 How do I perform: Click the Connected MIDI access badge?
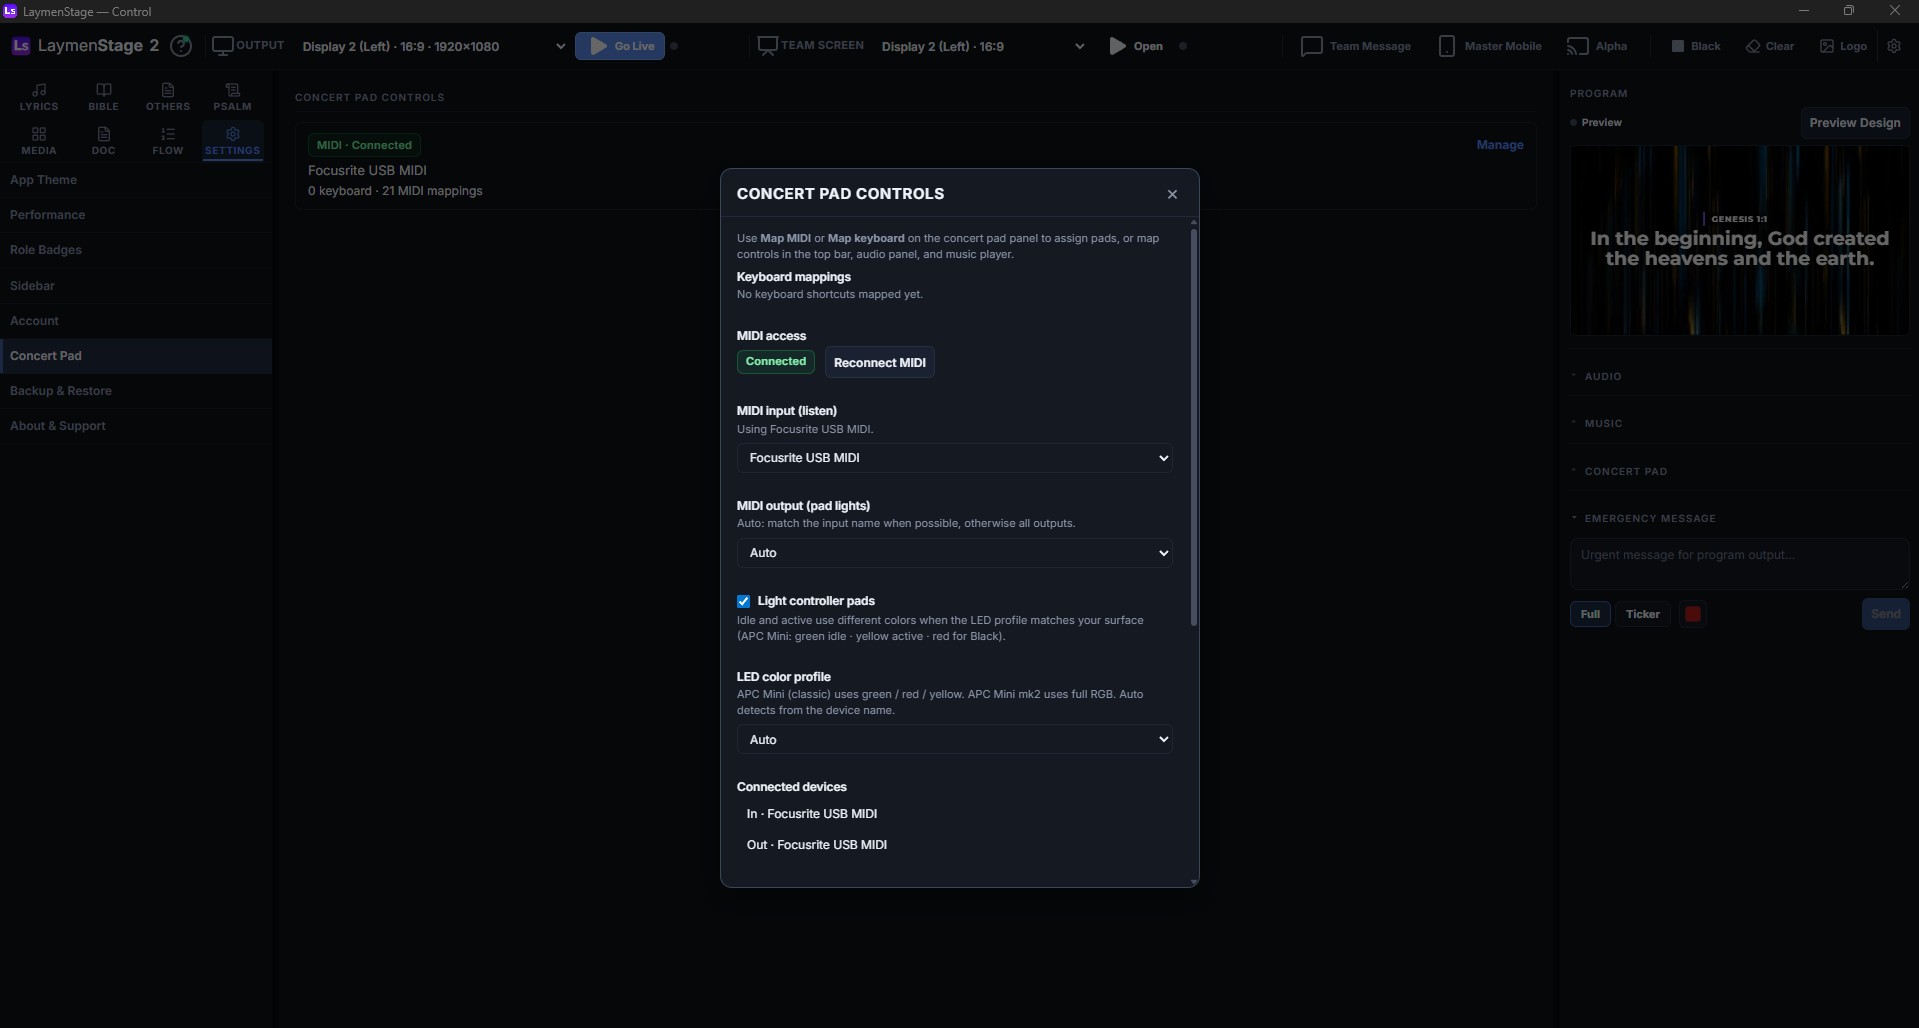(x=775, y=361)
